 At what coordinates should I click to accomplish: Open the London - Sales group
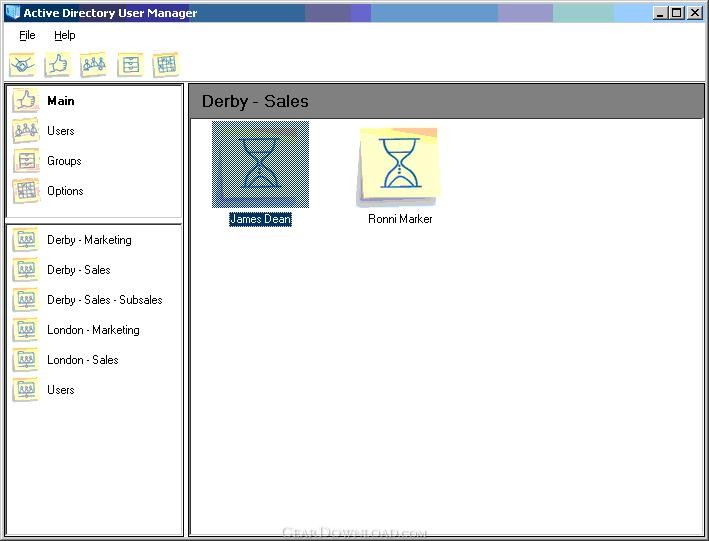83,360
